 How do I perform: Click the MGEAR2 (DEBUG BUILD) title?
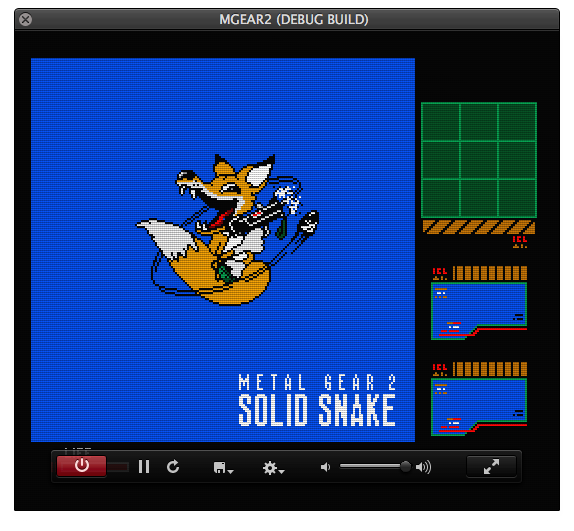click(x=294, y=19)
